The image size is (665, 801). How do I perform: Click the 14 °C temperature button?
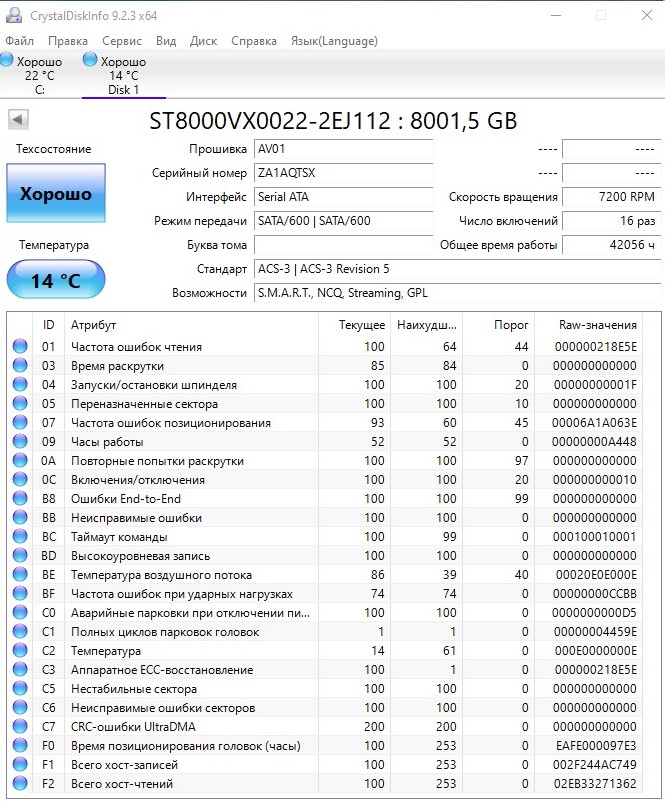[x=55, y=281]
